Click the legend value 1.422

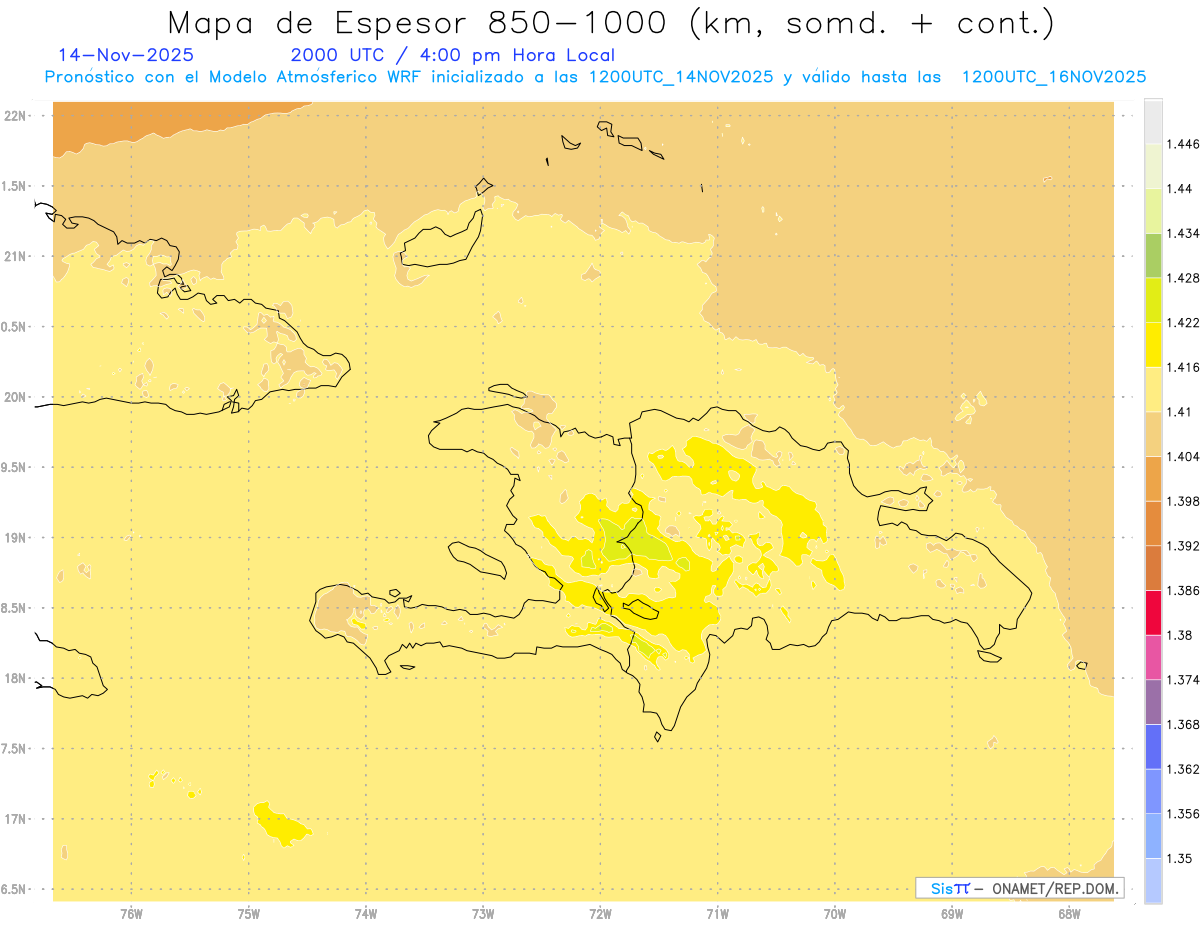pos(1184,322)
